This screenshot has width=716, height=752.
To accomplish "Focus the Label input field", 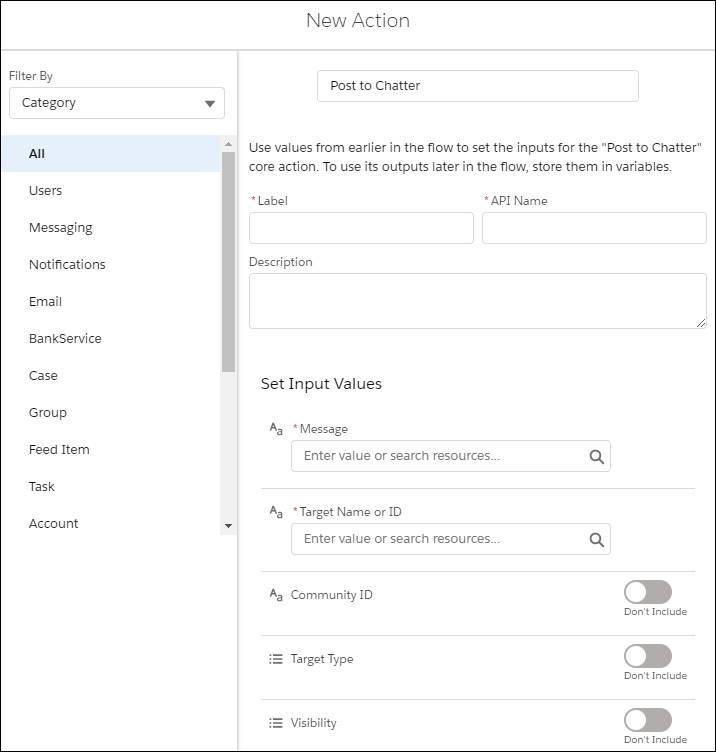I will 361,228.
